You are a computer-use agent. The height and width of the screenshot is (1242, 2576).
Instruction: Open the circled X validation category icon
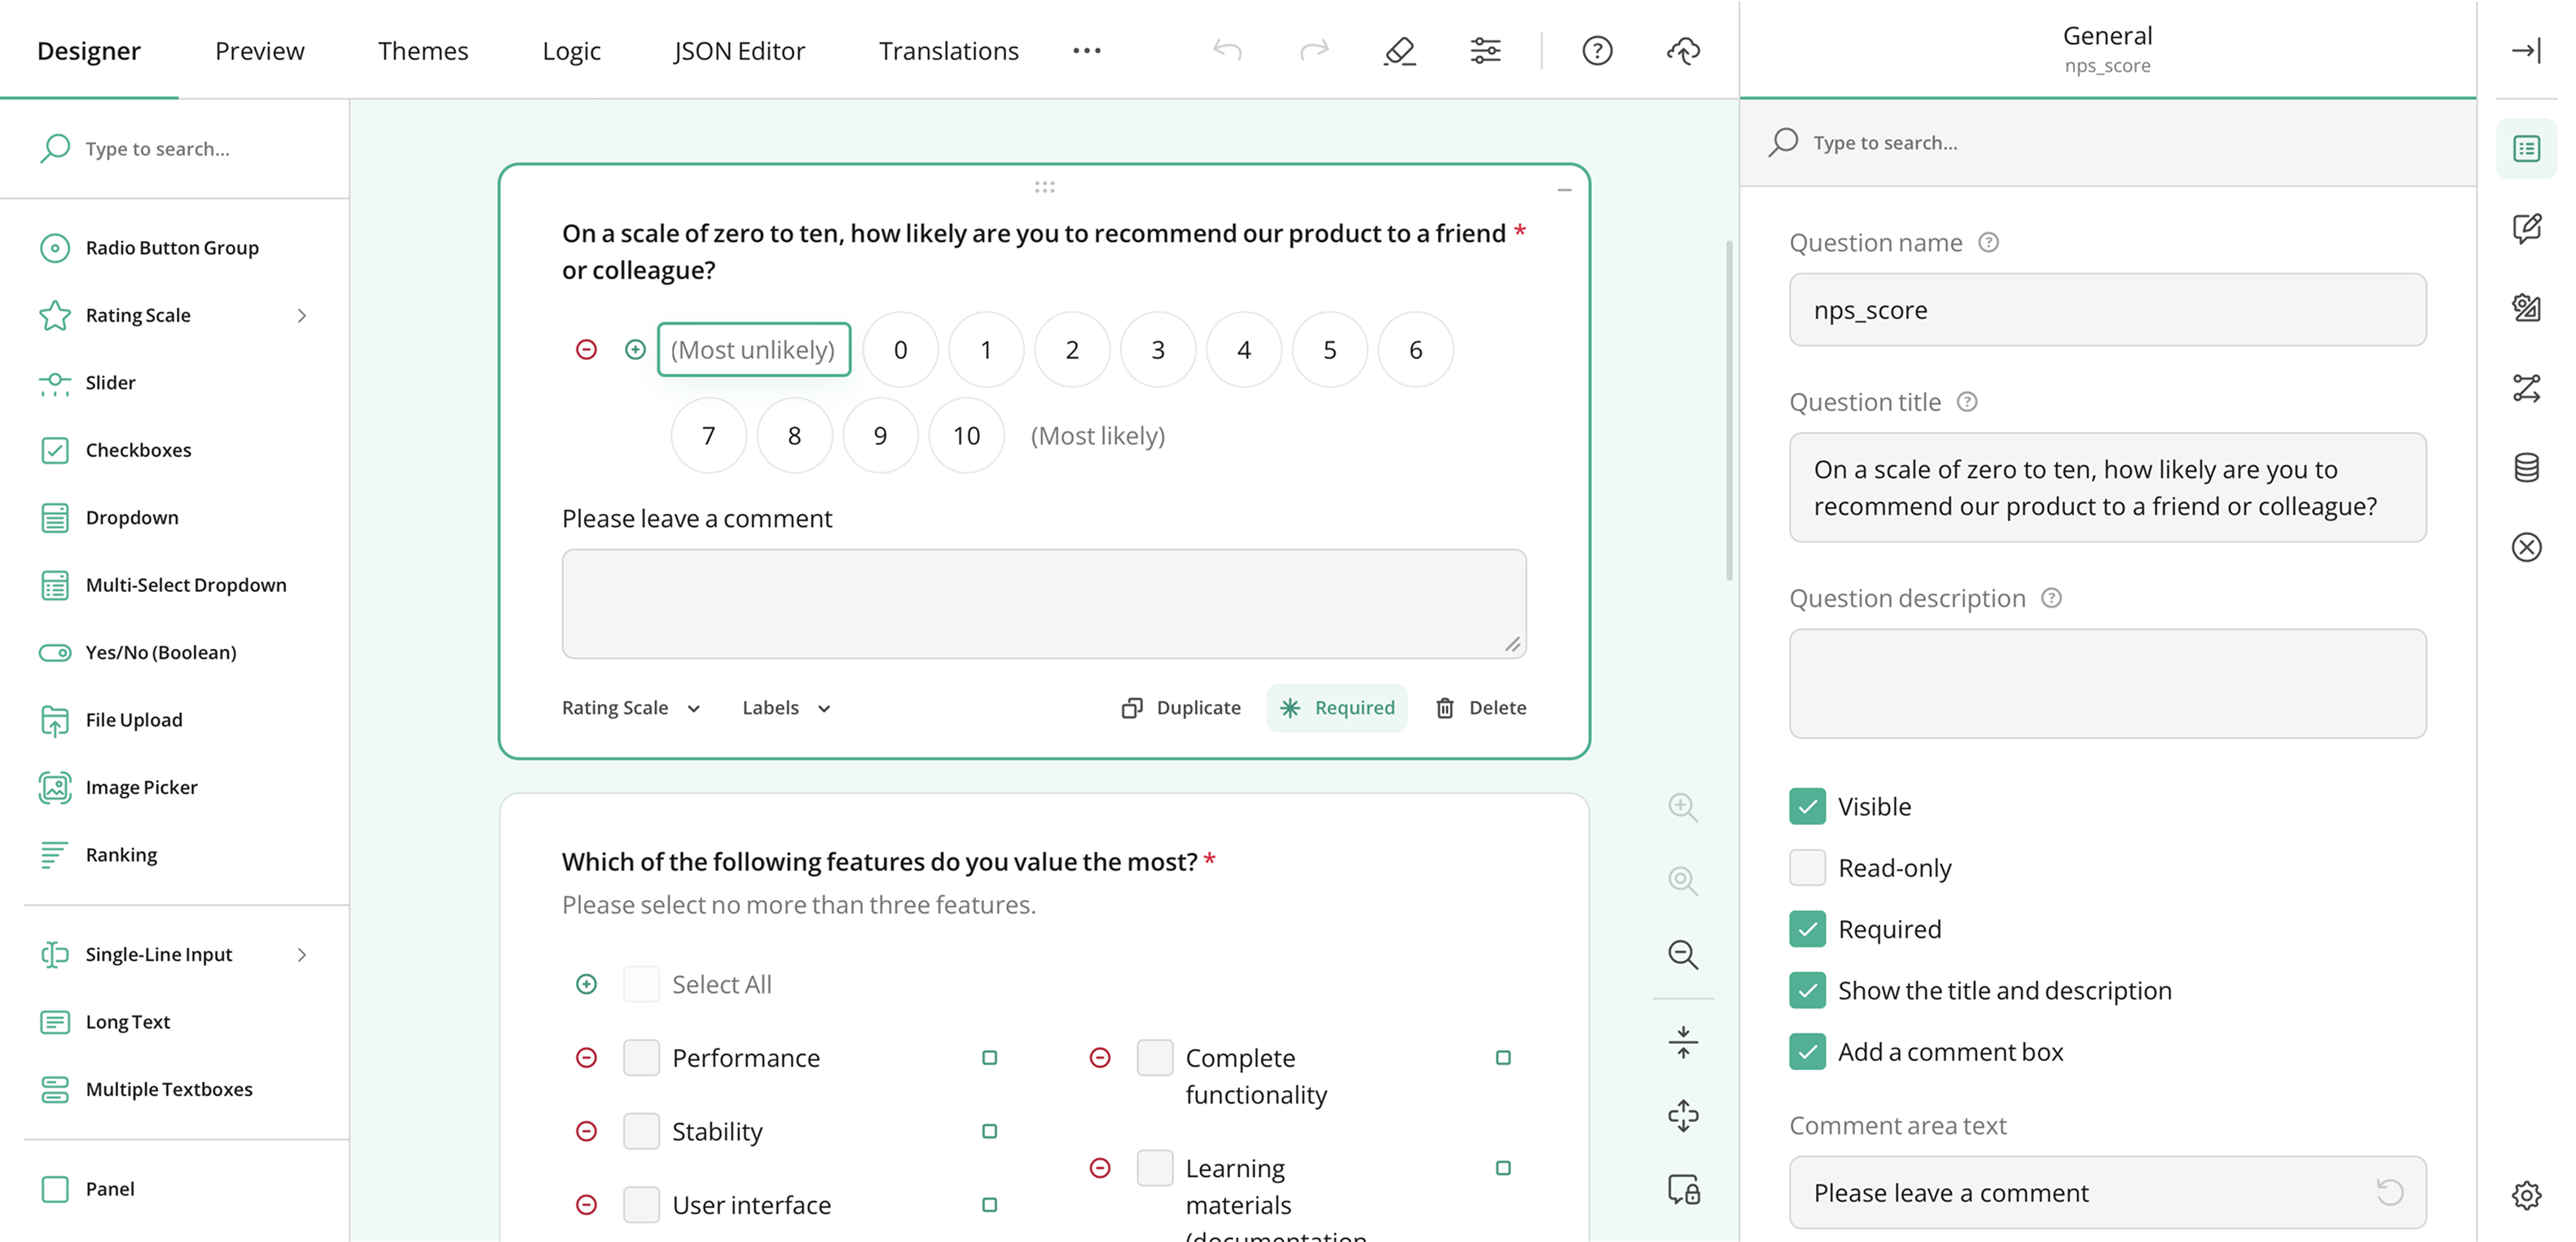pos(2526,547)
